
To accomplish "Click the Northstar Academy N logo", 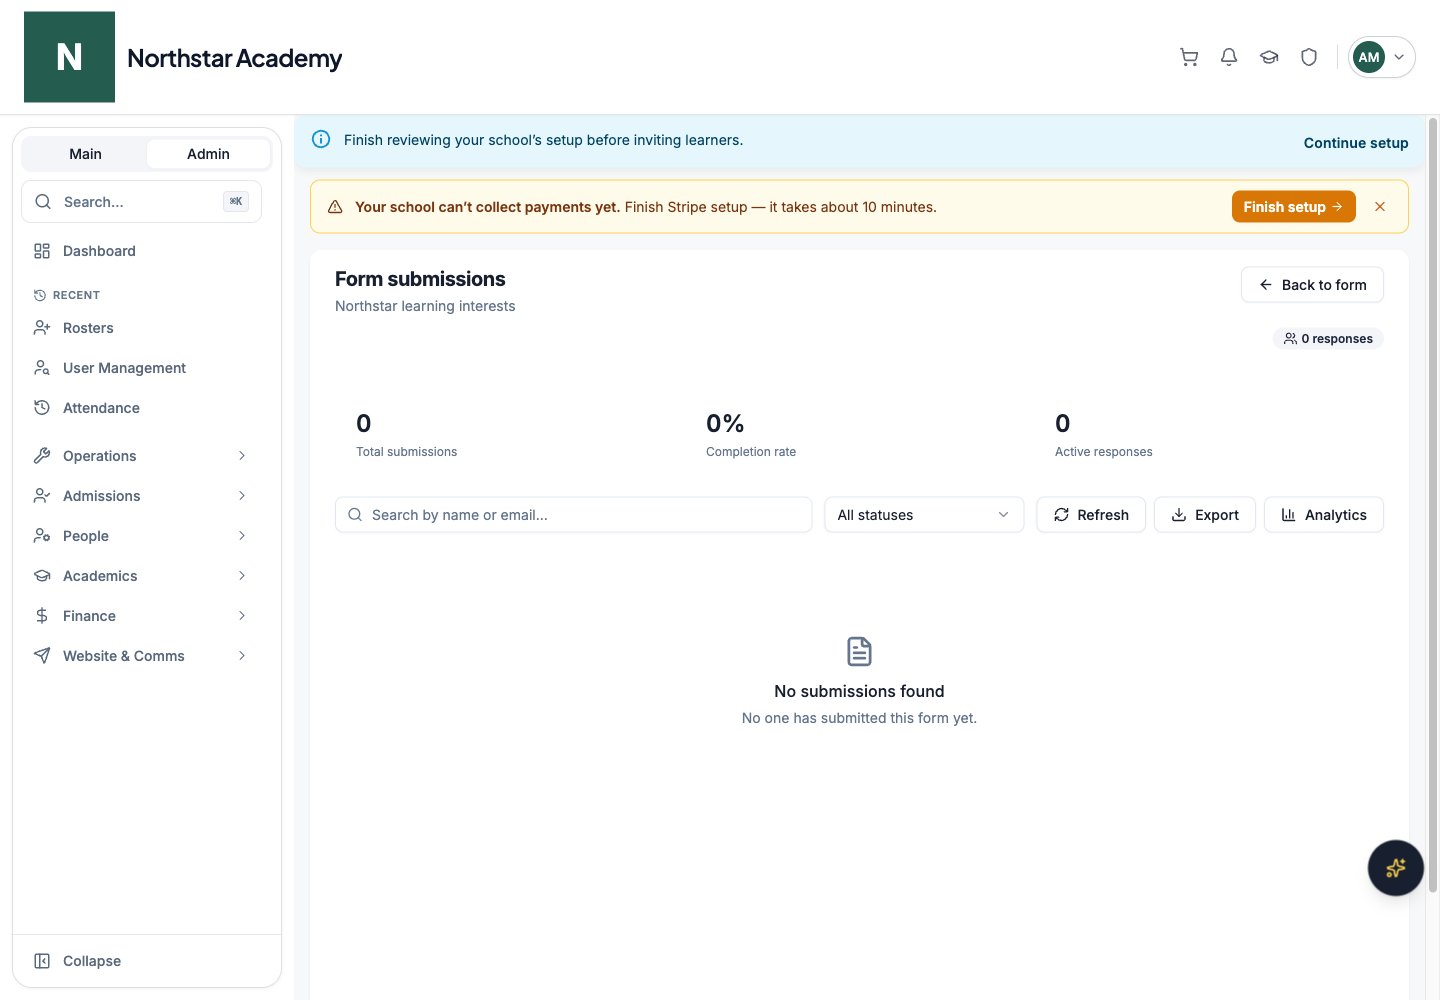I will point(69,57).
